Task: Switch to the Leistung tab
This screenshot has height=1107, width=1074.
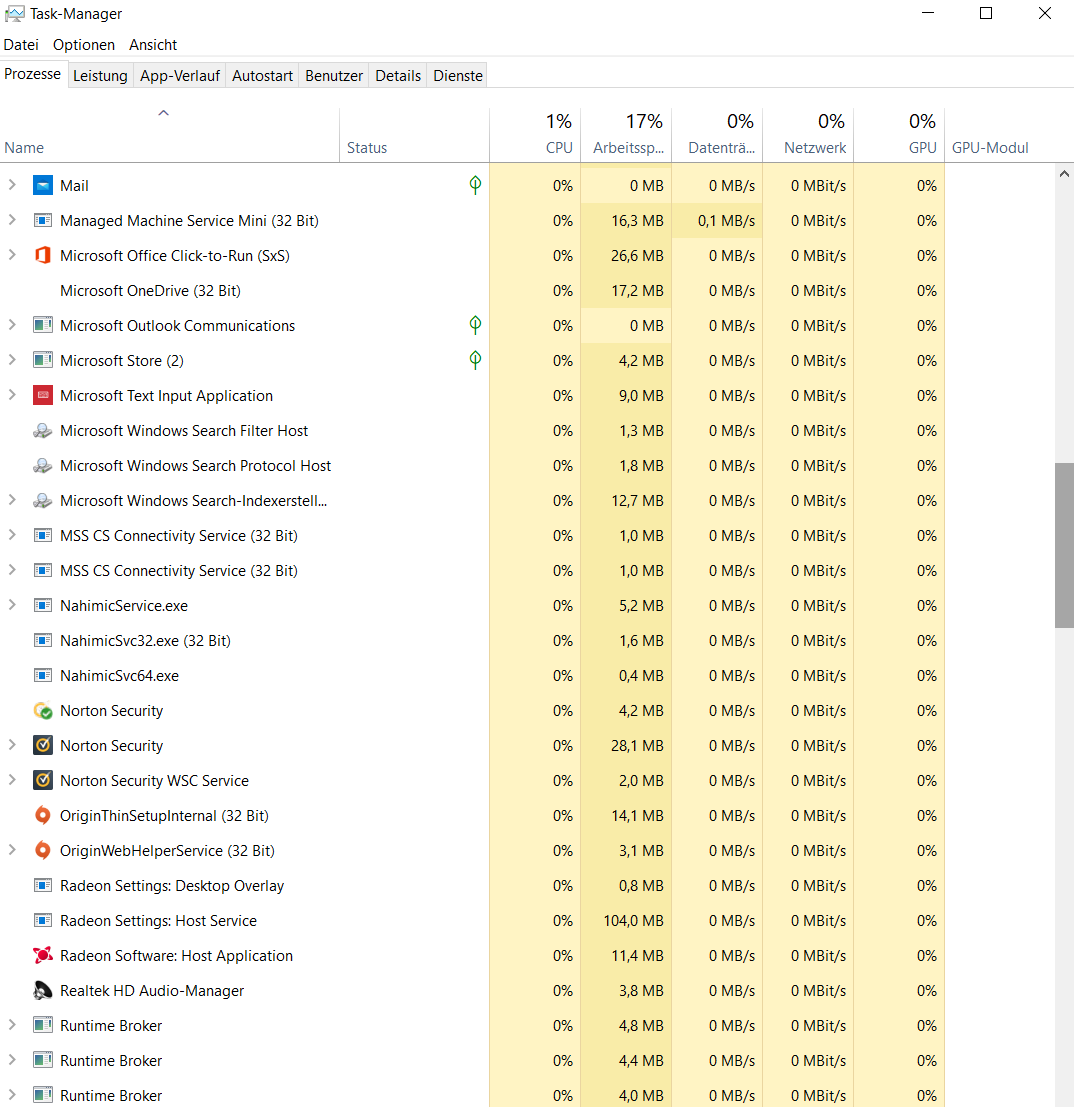Action: point(100,76)
